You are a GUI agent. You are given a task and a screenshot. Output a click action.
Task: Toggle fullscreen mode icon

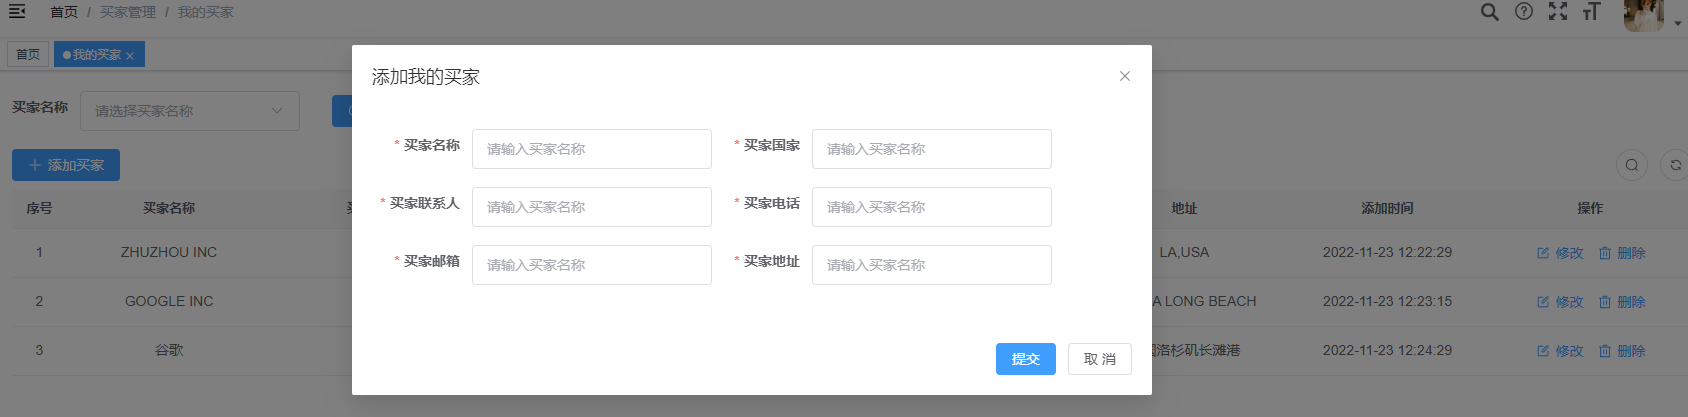click(x=1558, y=12)
